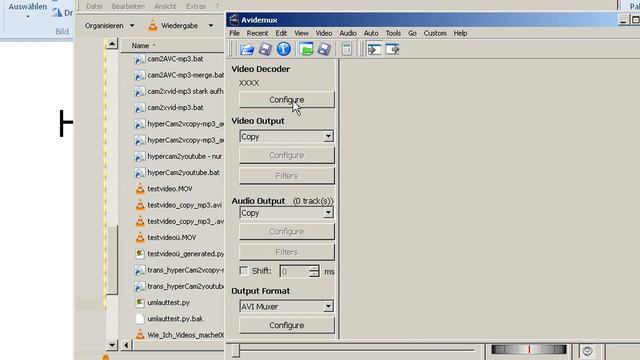Expand the Wiedergabe dropdown arrow
This screenshot has height=360, width=640.
211,26
